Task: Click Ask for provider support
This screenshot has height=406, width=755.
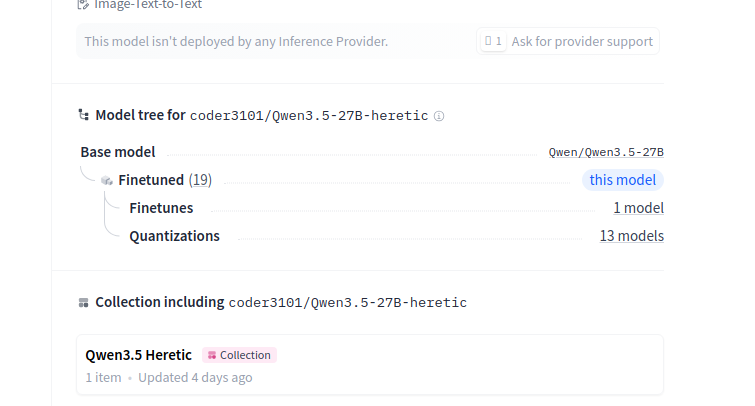Action: point(582,41)
